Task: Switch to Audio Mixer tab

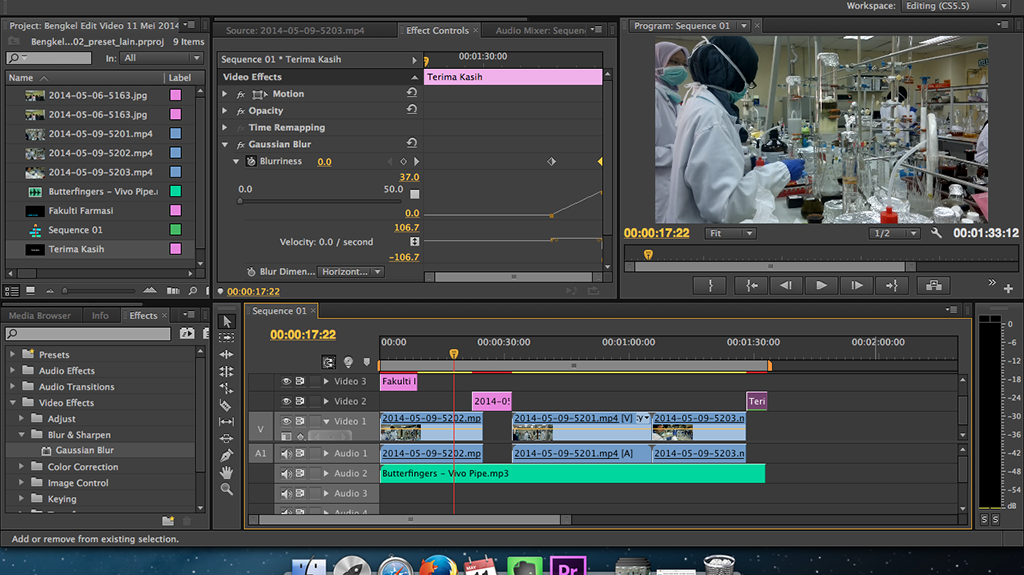Action: (x=541, y=31)
